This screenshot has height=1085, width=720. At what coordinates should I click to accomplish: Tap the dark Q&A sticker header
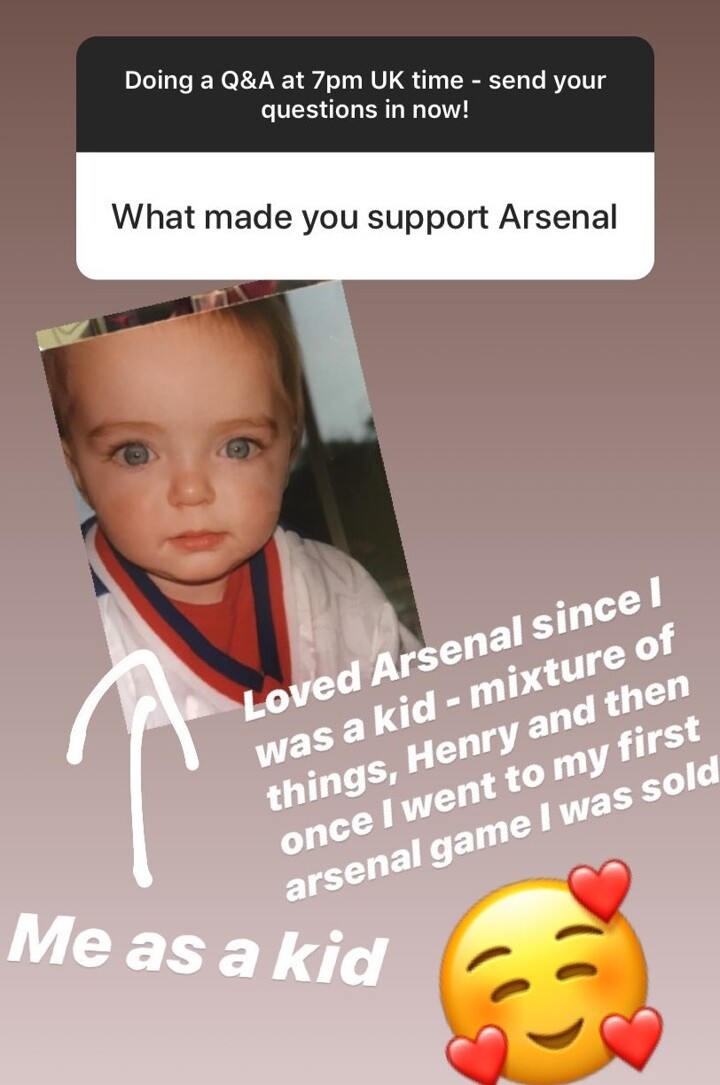click(364, 94)
